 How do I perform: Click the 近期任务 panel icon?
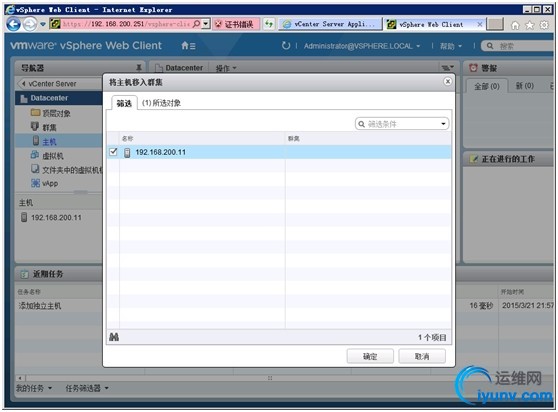tap(24, 274)
